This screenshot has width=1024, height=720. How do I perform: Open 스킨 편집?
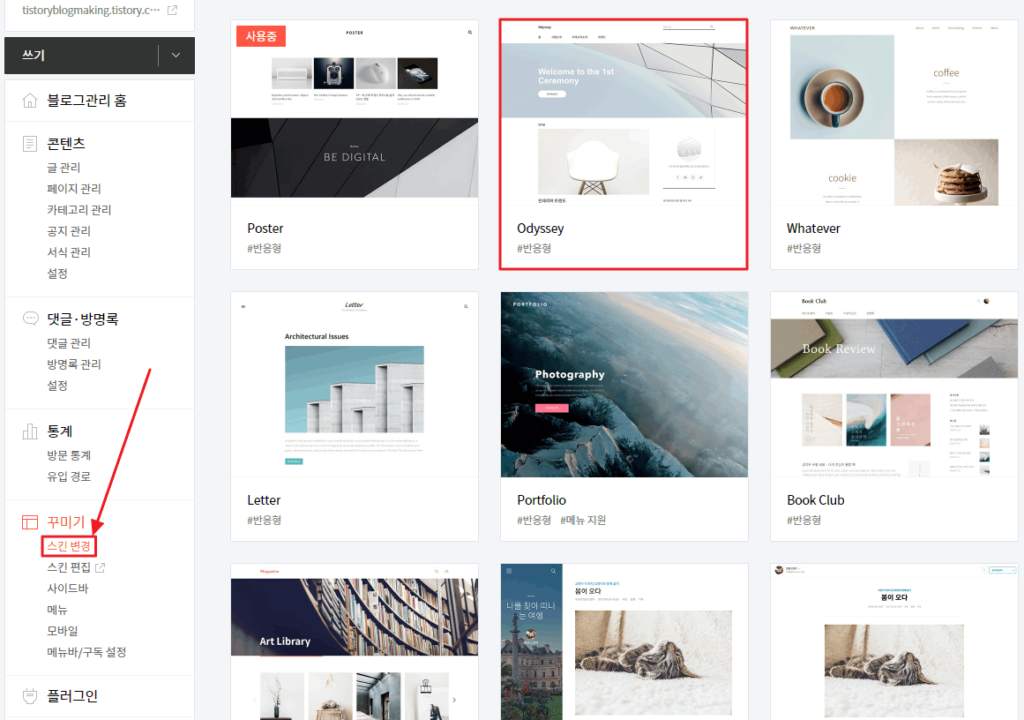pyautogui.click(x=69, y=567)
